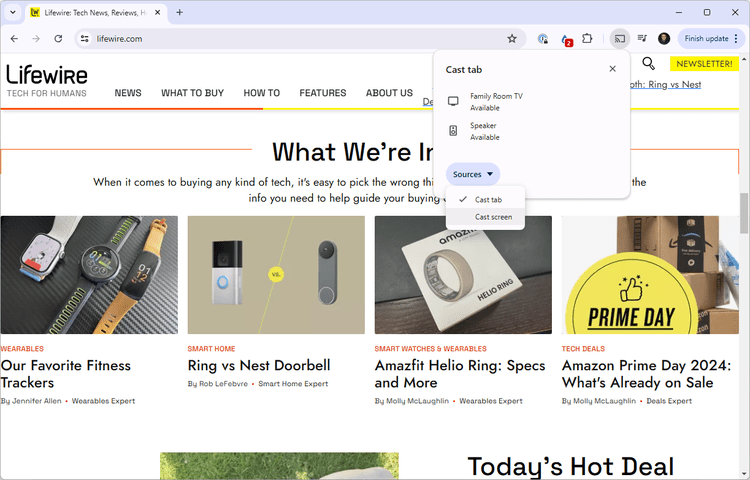
Task: Click the Cast icon in the toolbar
Action: click(x=619, y=39)
